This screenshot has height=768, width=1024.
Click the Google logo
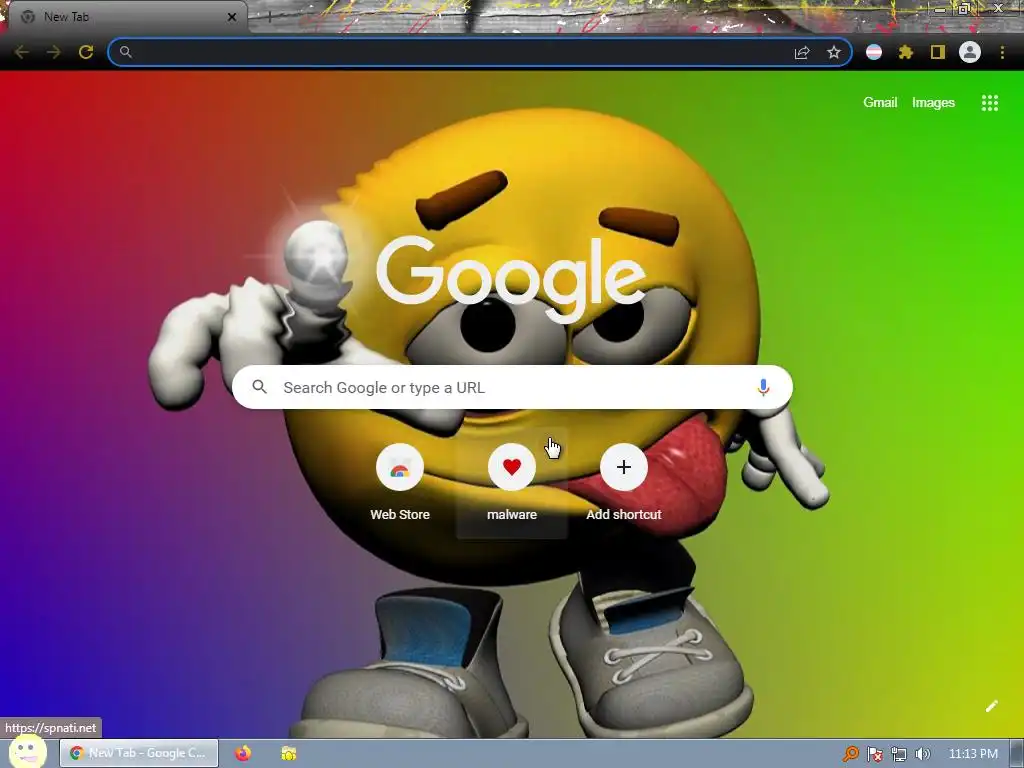click(511, 278)
